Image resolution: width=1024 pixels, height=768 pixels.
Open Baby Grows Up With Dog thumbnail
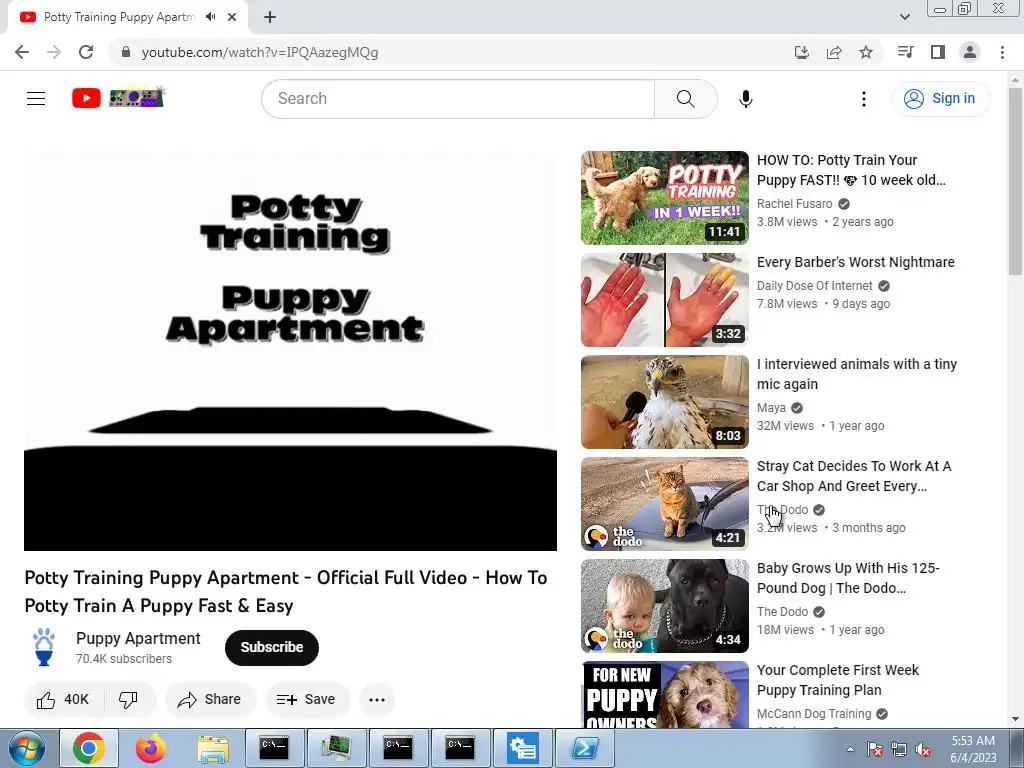[665, 605]
